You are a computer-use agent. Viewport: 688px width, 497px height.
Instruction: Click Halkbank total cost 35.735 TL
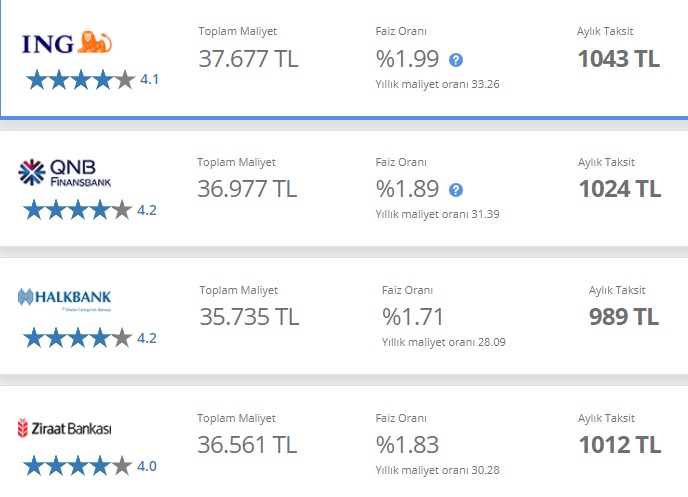point(249,317)
